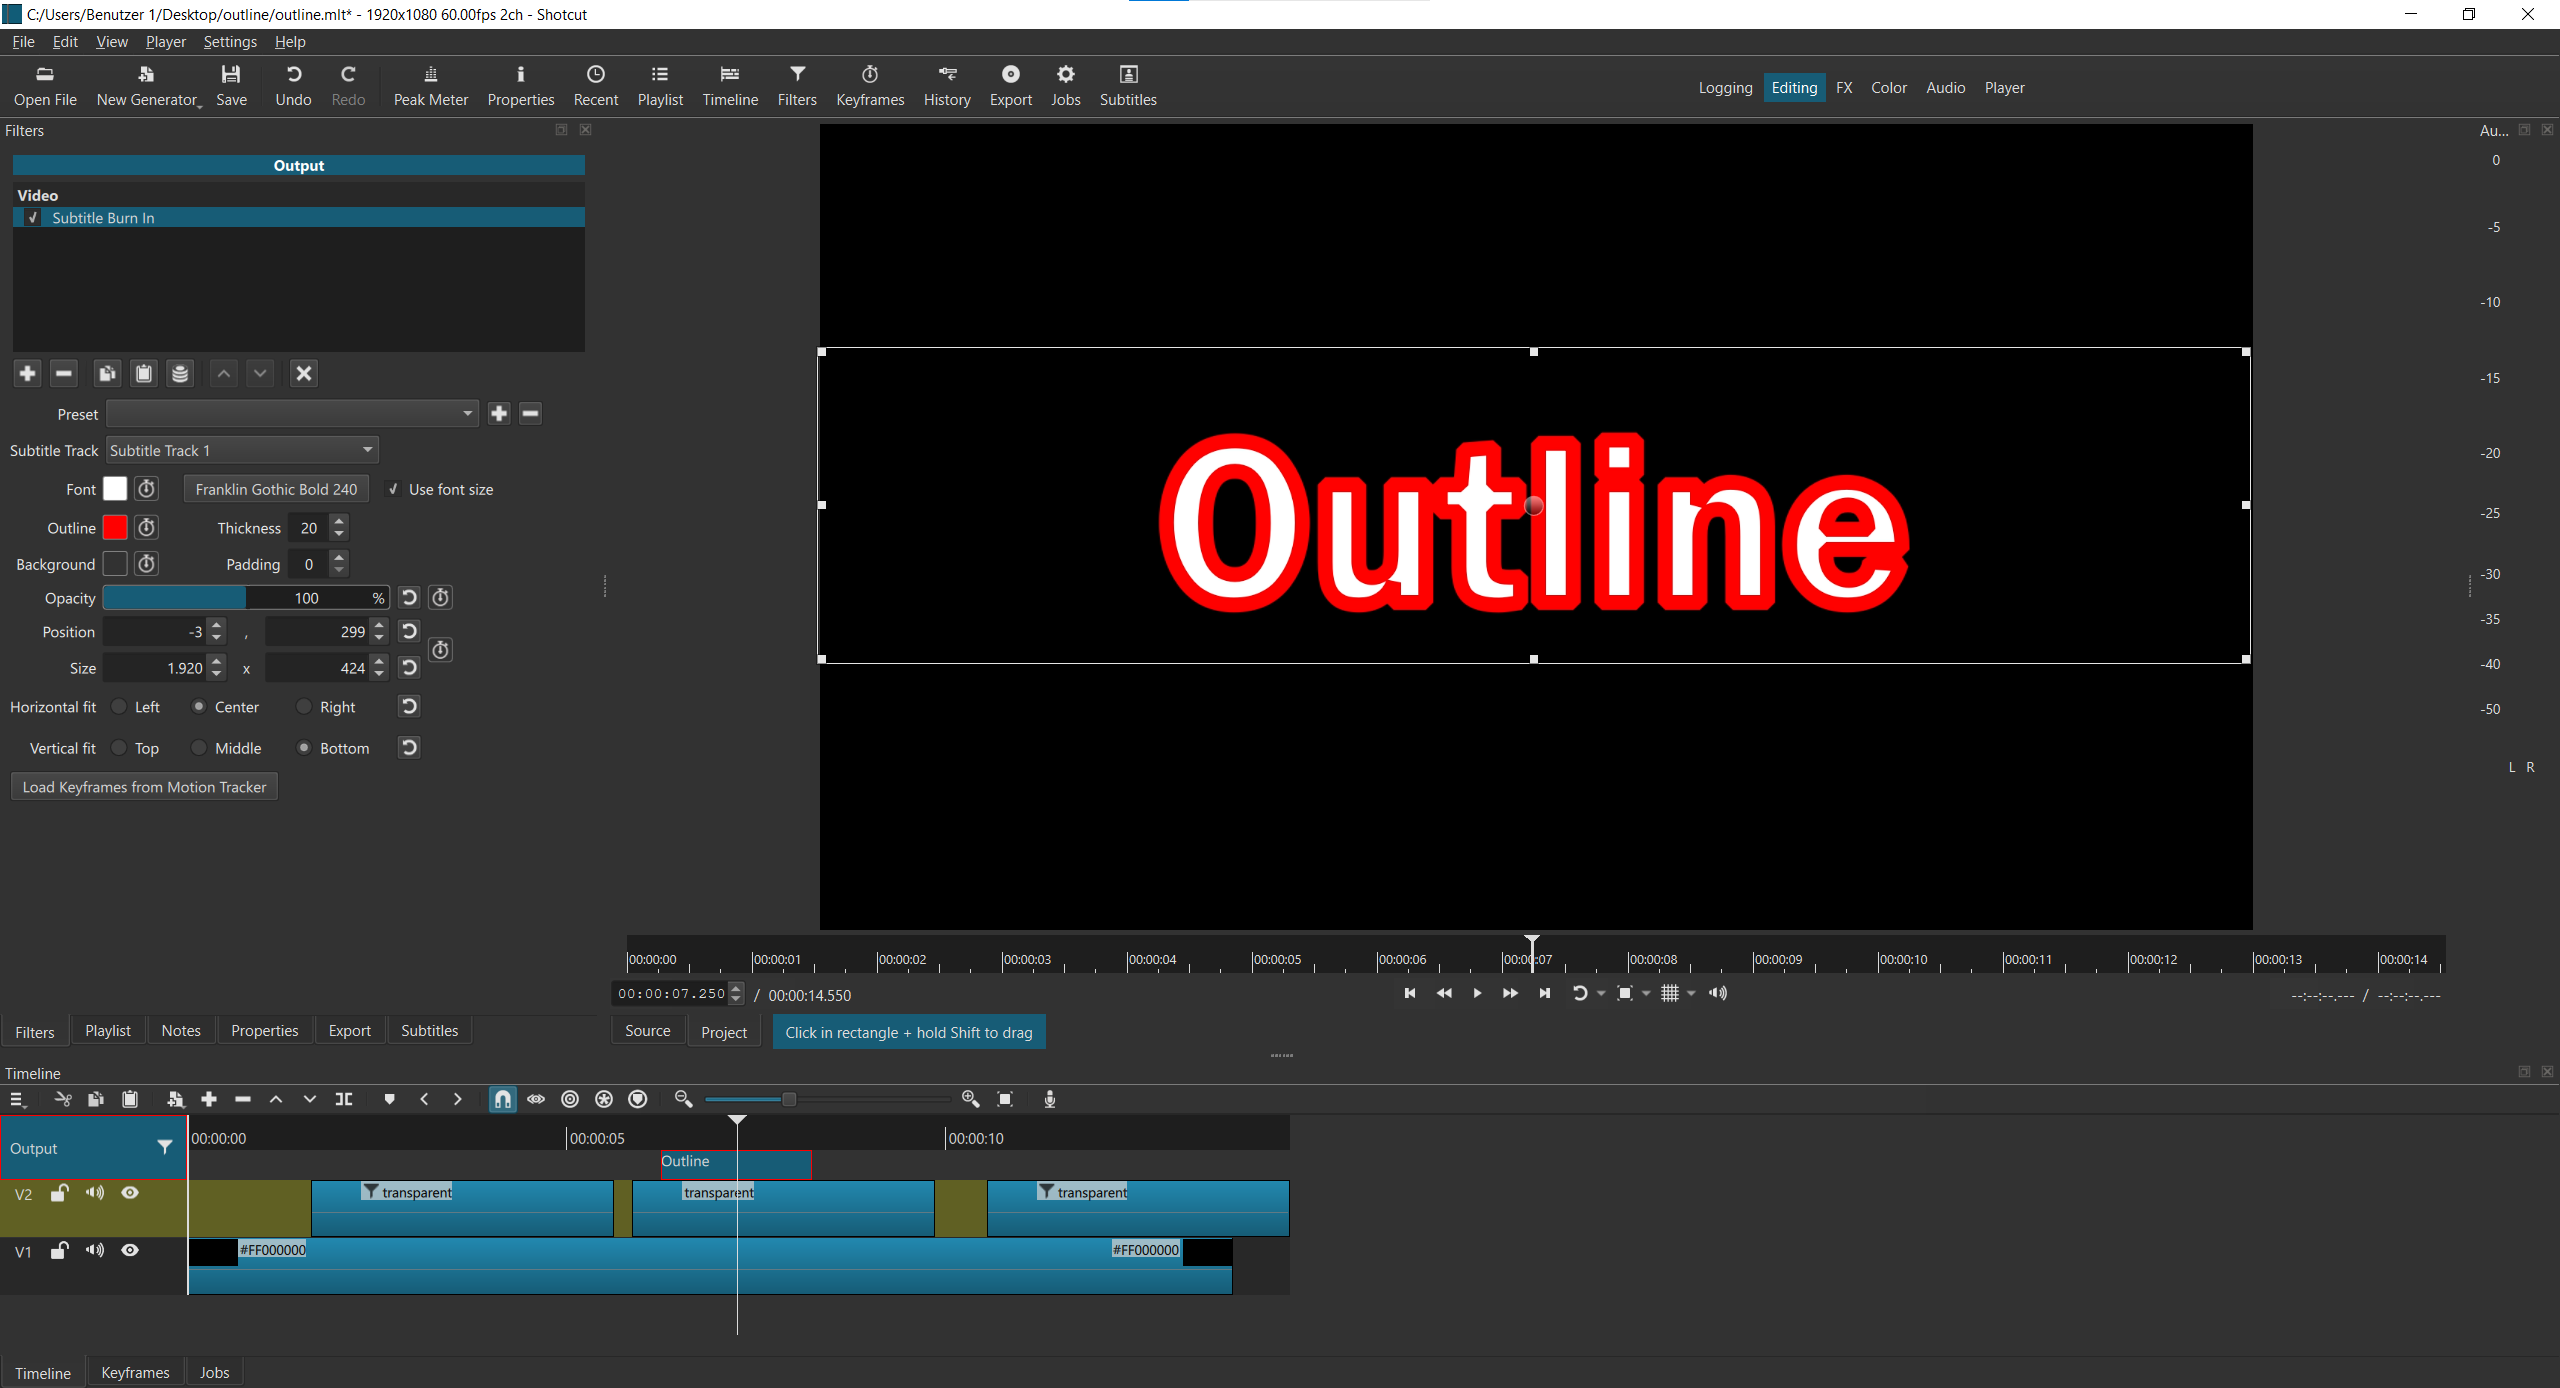Open the Export panel
Image resolution: width=2560 pixels, height=1388 pixels.
pyautogui.click(x=1010, y=85)
